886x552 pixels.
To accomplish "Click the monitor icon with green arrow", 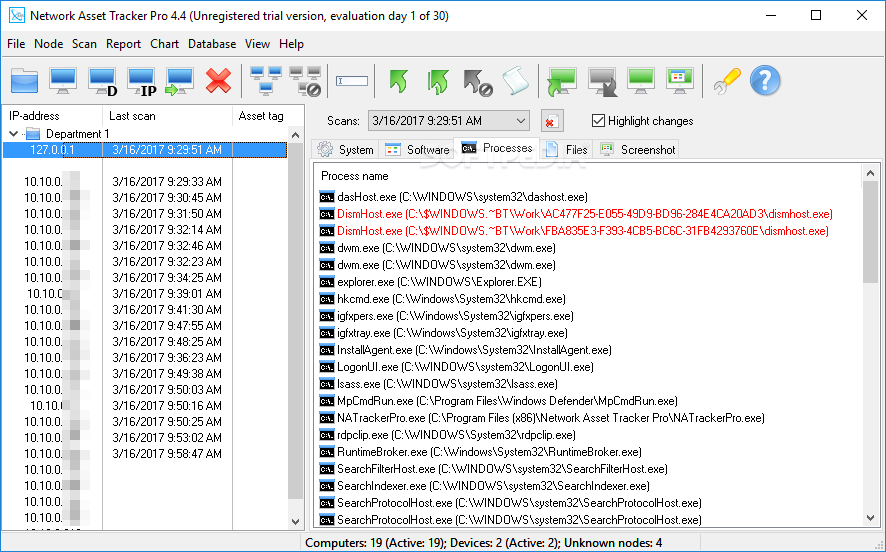I will click(x=180, y=81).
